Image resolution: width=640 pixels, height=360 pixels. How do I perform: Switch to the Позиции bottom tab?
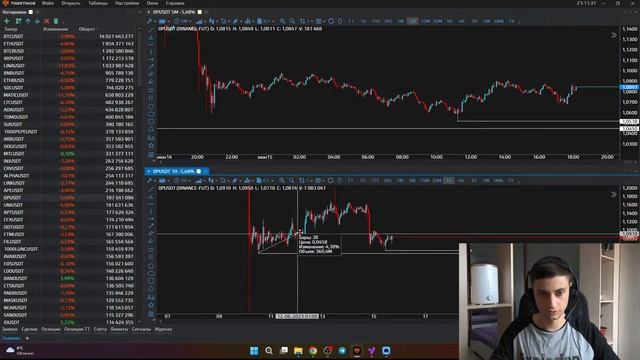tap(51, 329)
